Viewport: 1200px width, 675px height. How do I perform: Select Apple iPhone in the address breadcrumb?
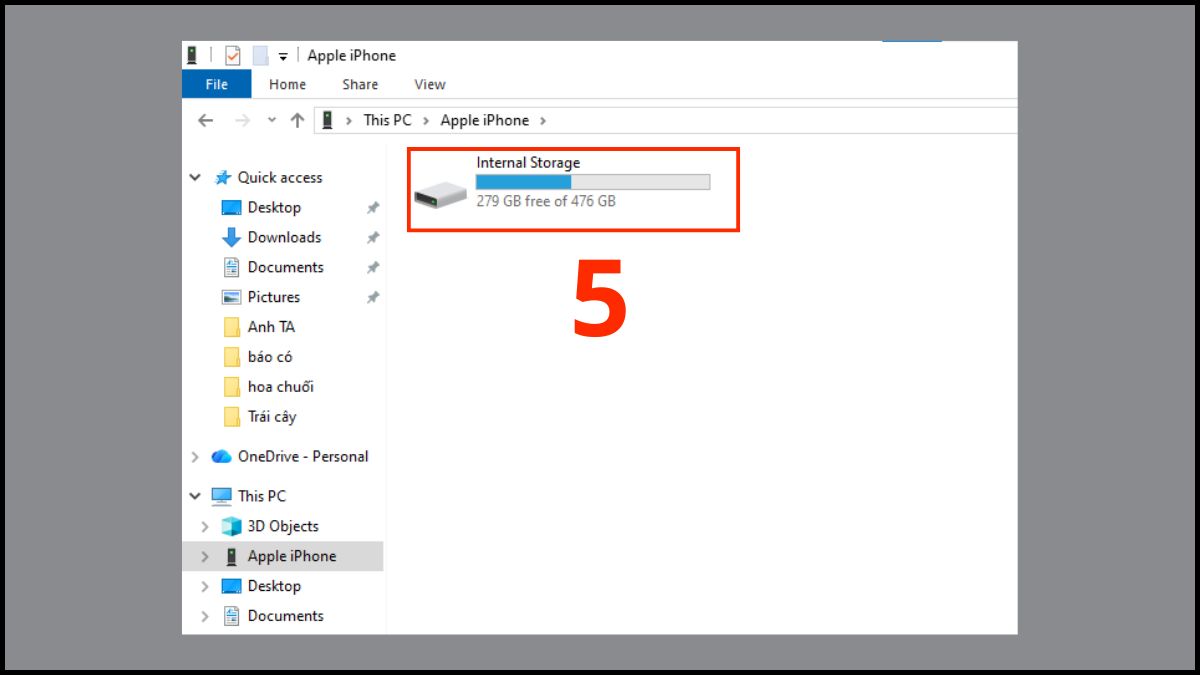pyautogui.click(x=485, y=120)
